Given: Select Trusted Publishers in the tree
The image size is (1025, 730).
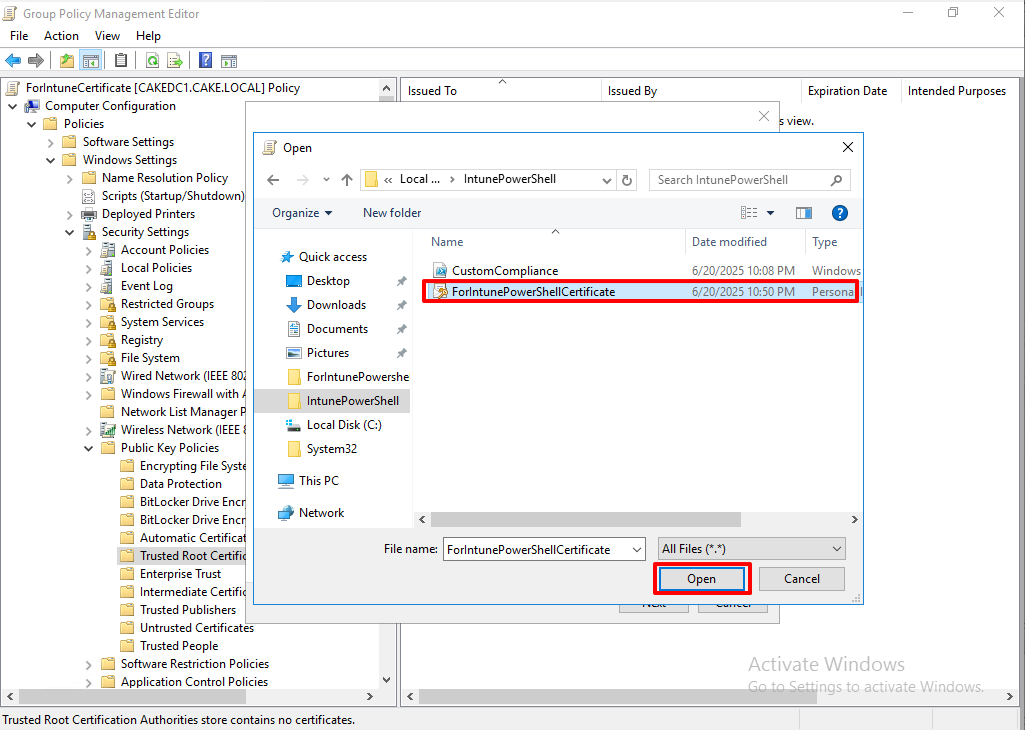Looking at the screenshot, I should coord(188,610).
